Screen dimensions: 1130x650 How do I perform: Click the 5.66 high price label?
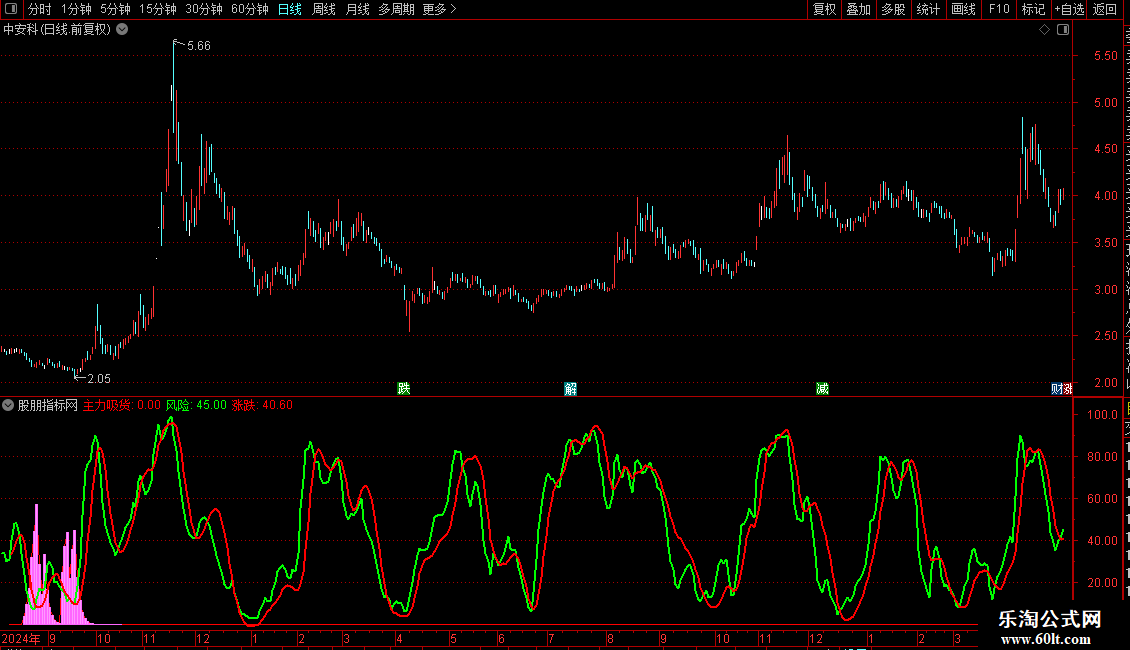click(199, 45)
